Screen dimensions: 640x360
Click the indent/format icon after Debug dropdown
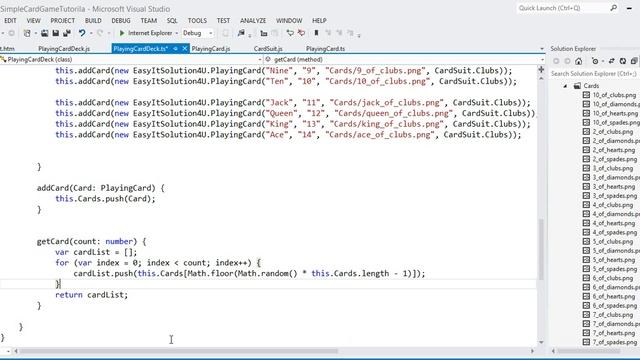264,33
